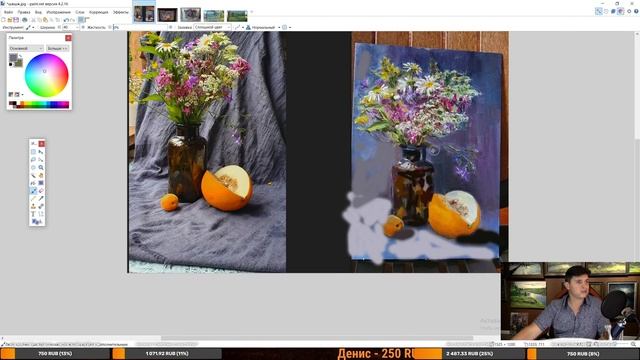This screenshot has width=640, height=360.
Task: Open the blend mode 'Нормальный' dropdown
Action: [263, 27]
